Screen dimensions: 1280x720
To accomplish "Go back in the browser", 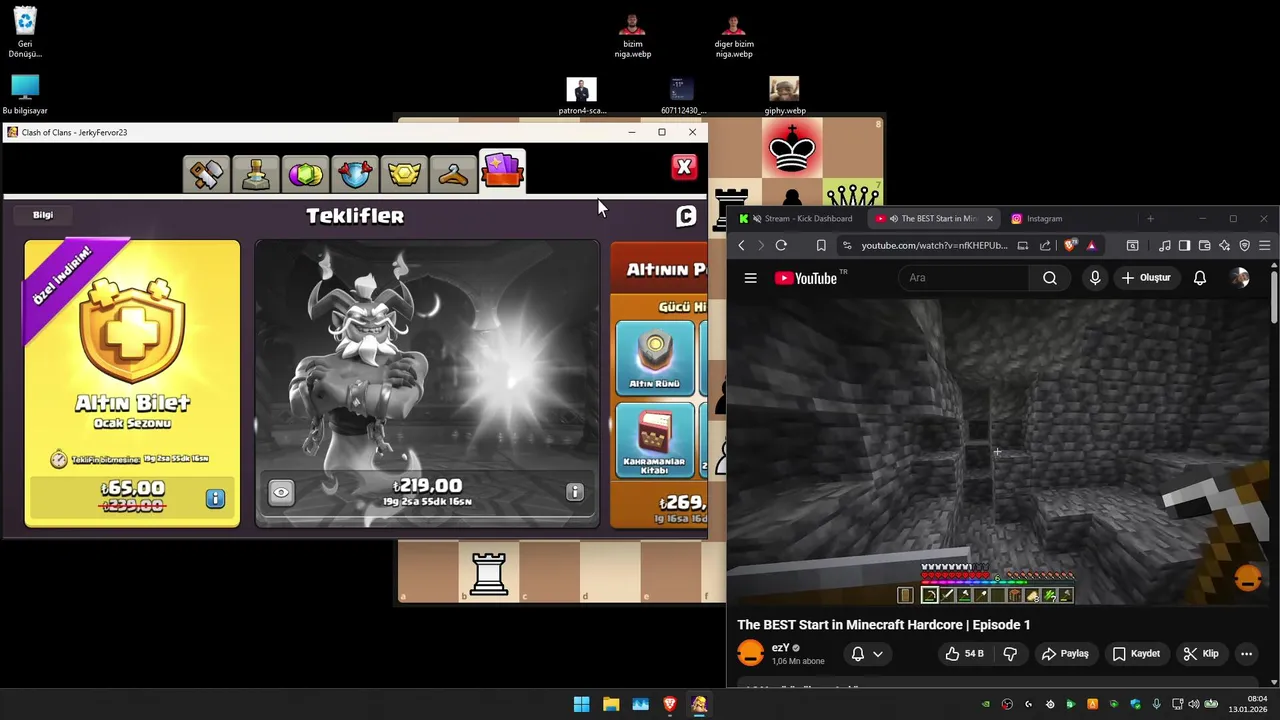I will (x=741, y=245).
